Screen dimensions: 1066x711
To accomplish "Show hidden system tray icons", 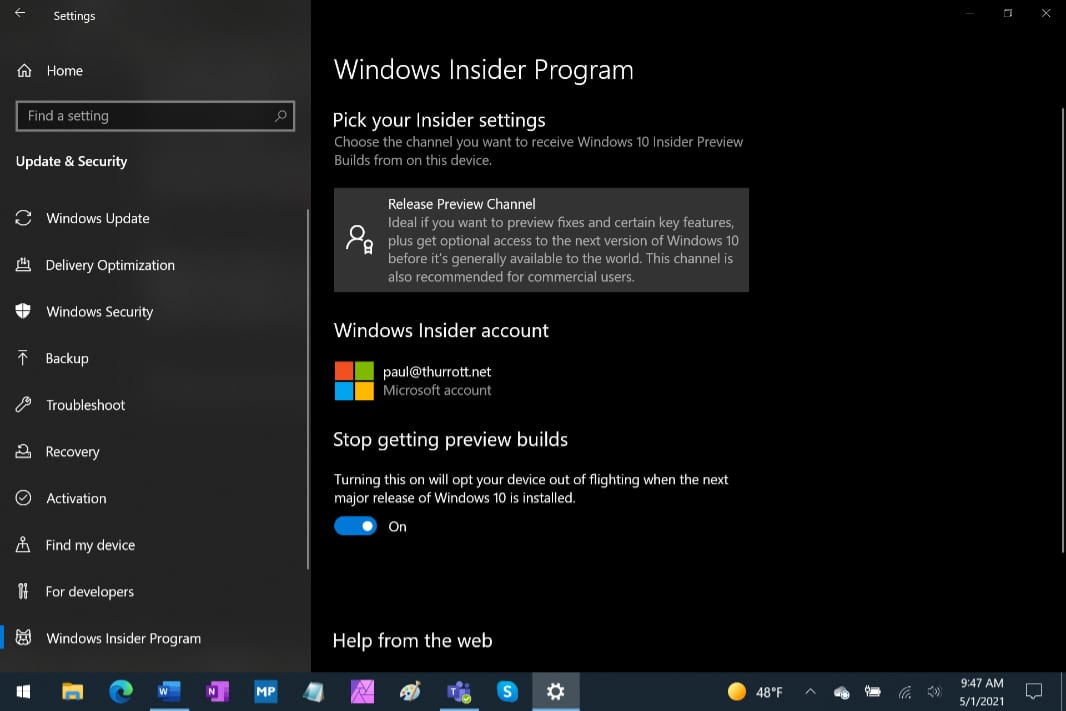I will click(x=810, y=691).
